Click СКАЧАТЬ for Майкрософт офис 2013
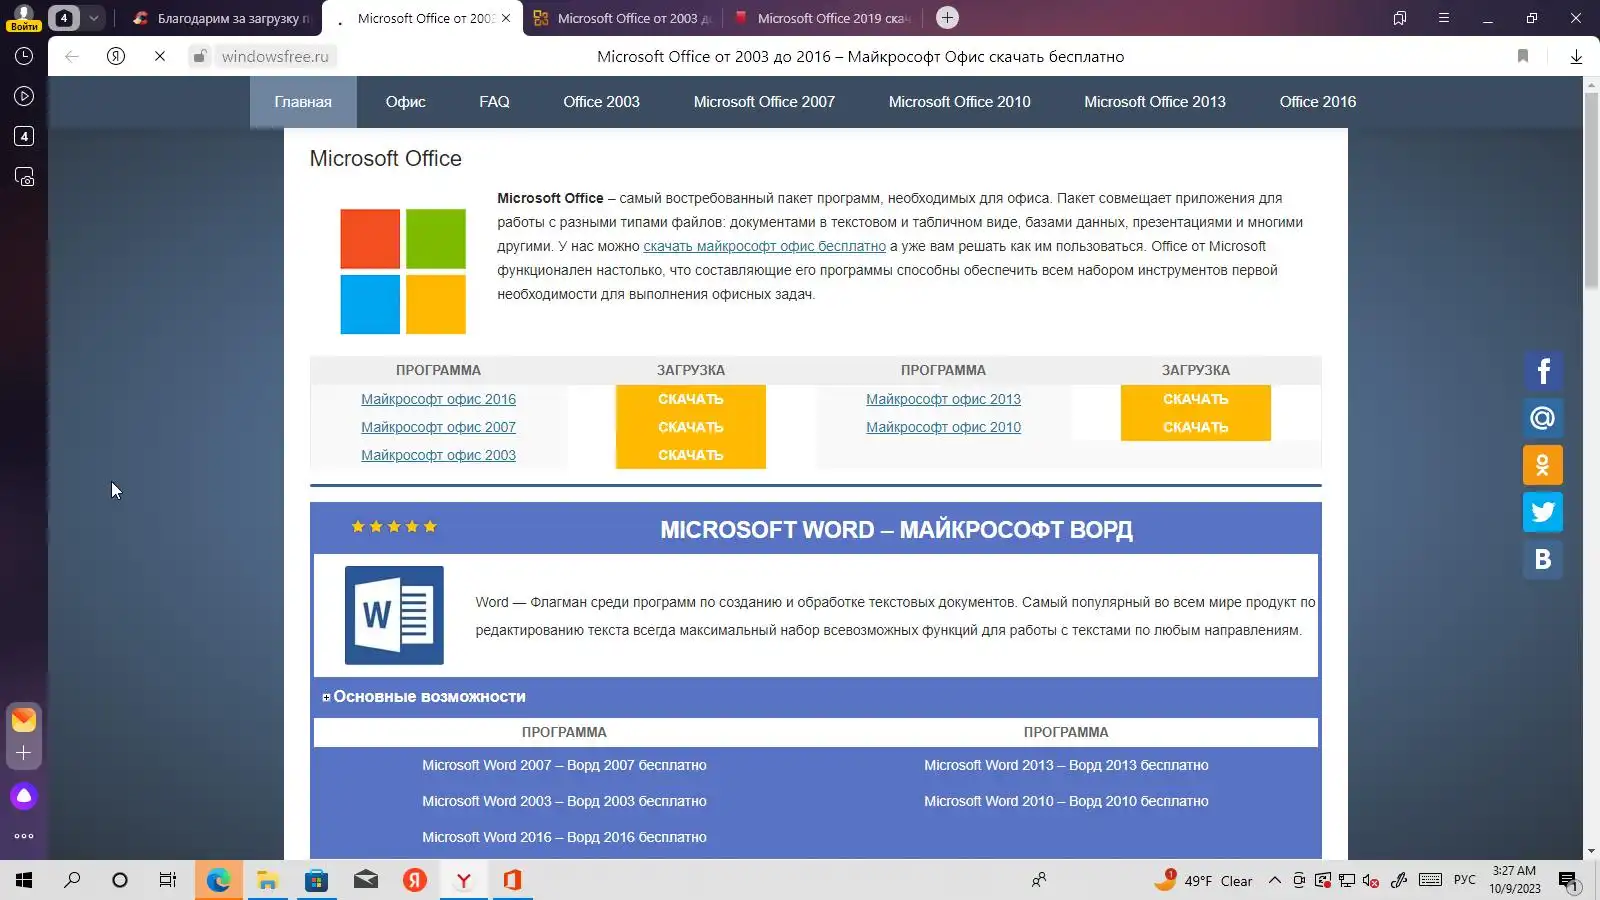 pyautogui.click(x=1196, y=399)
